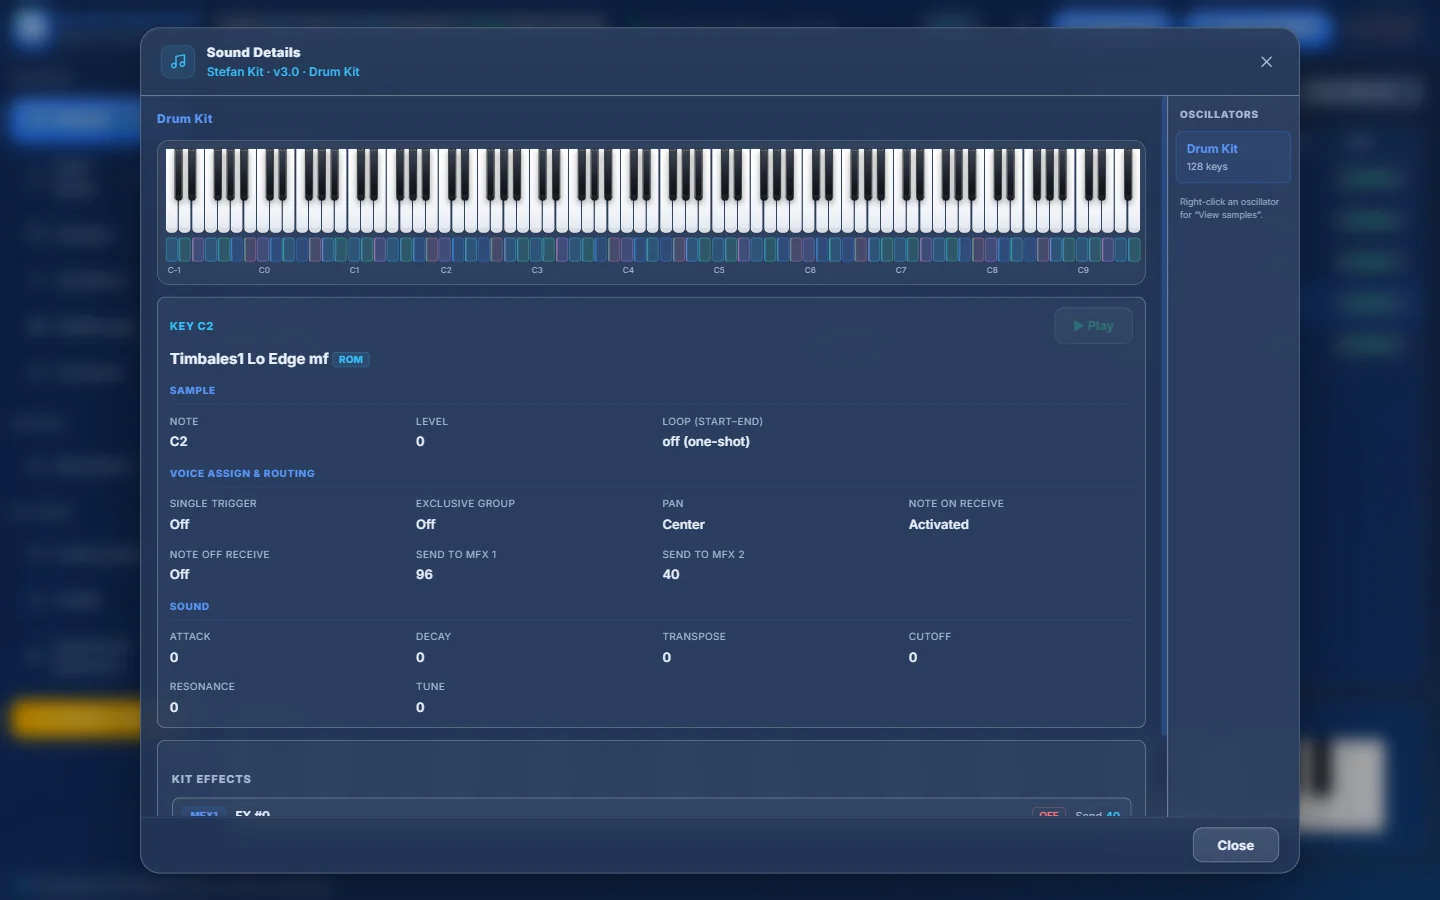Click the music note icon in the dialog header
This screenshot has width=1440, height=900.
[178, 61]
